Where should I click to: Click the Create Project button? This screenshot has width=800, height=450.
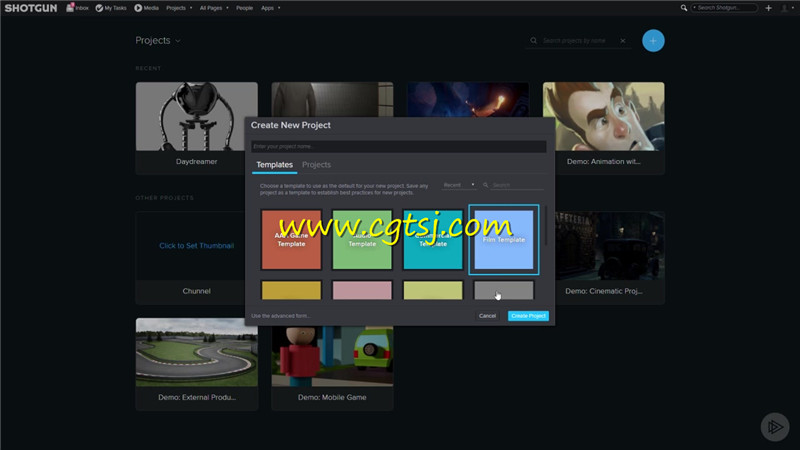click(x=528, y=316)
